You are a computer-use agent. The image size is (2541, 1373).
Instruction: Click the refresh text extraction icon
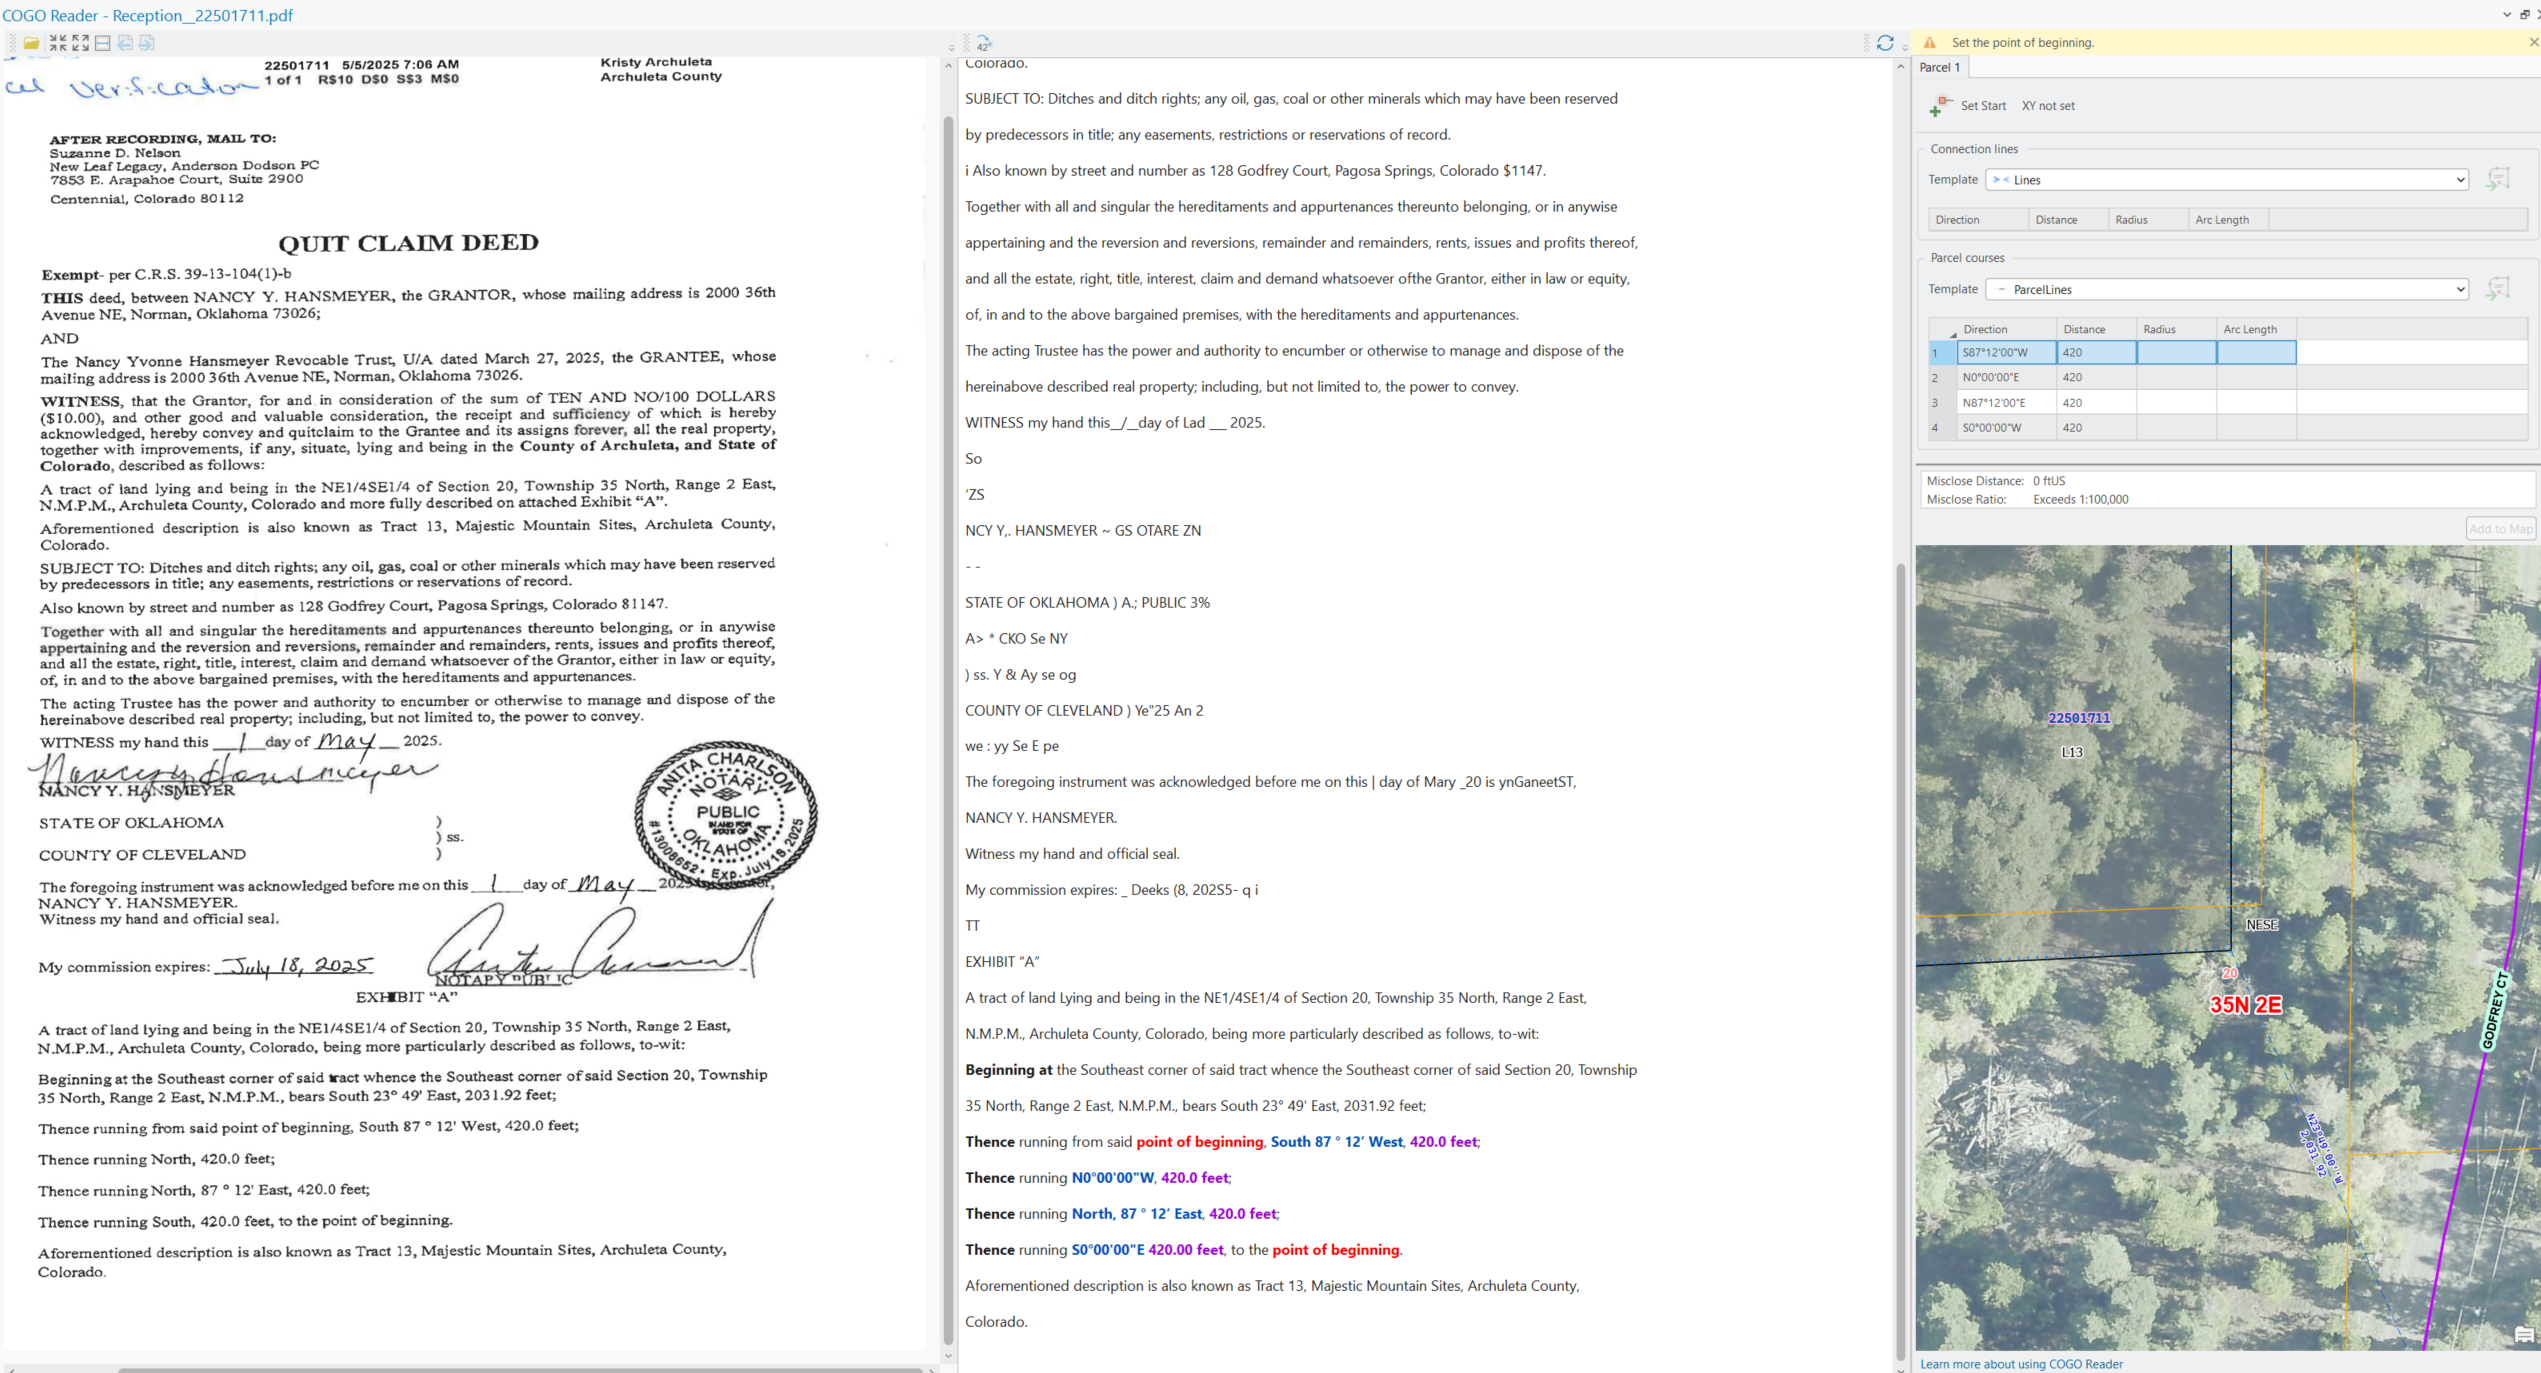[x=1885, y=43]
